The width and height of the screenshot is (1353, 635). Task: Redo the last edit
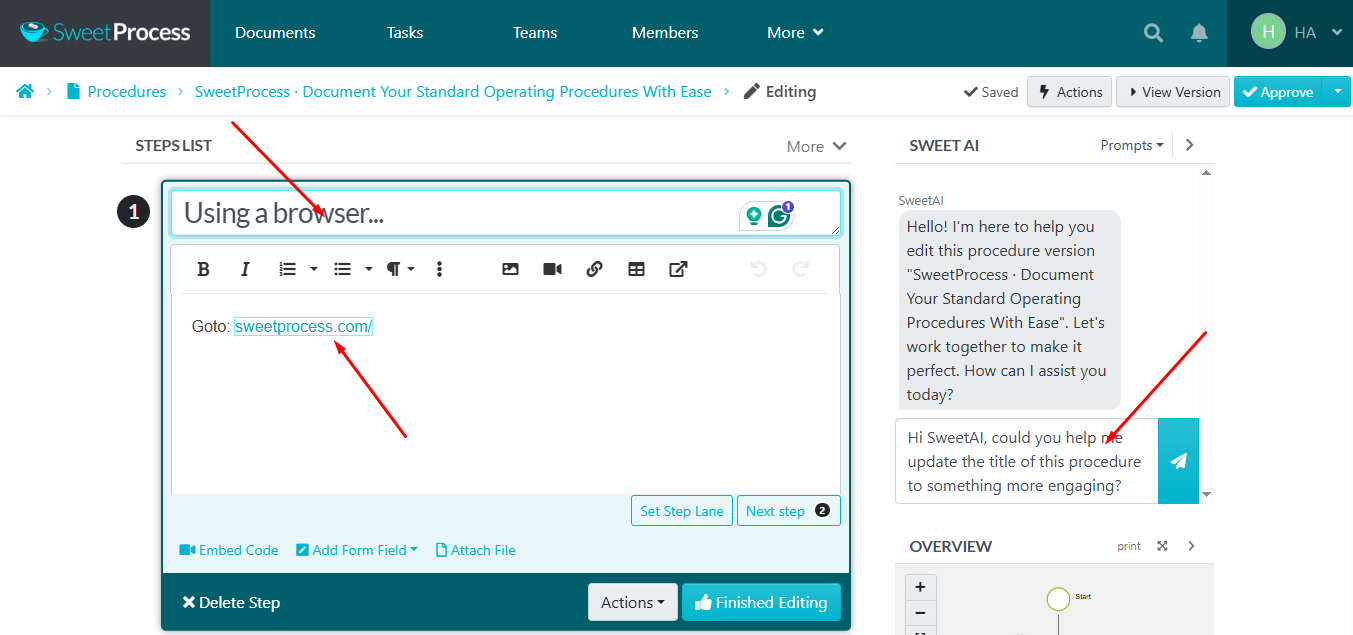800,269
